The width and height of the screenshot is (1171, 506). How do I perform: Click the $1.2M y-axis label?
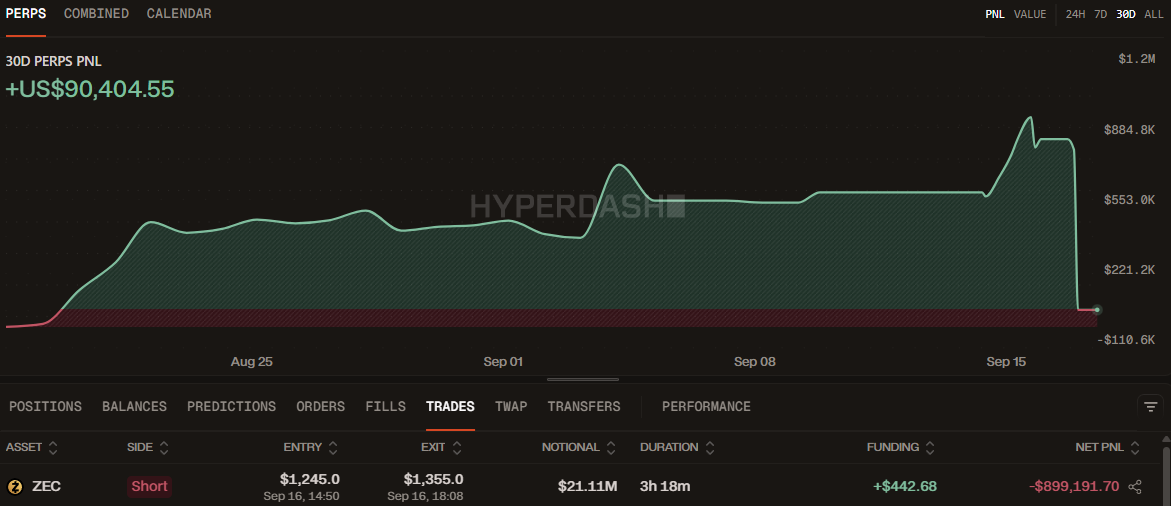[1137, 60]
